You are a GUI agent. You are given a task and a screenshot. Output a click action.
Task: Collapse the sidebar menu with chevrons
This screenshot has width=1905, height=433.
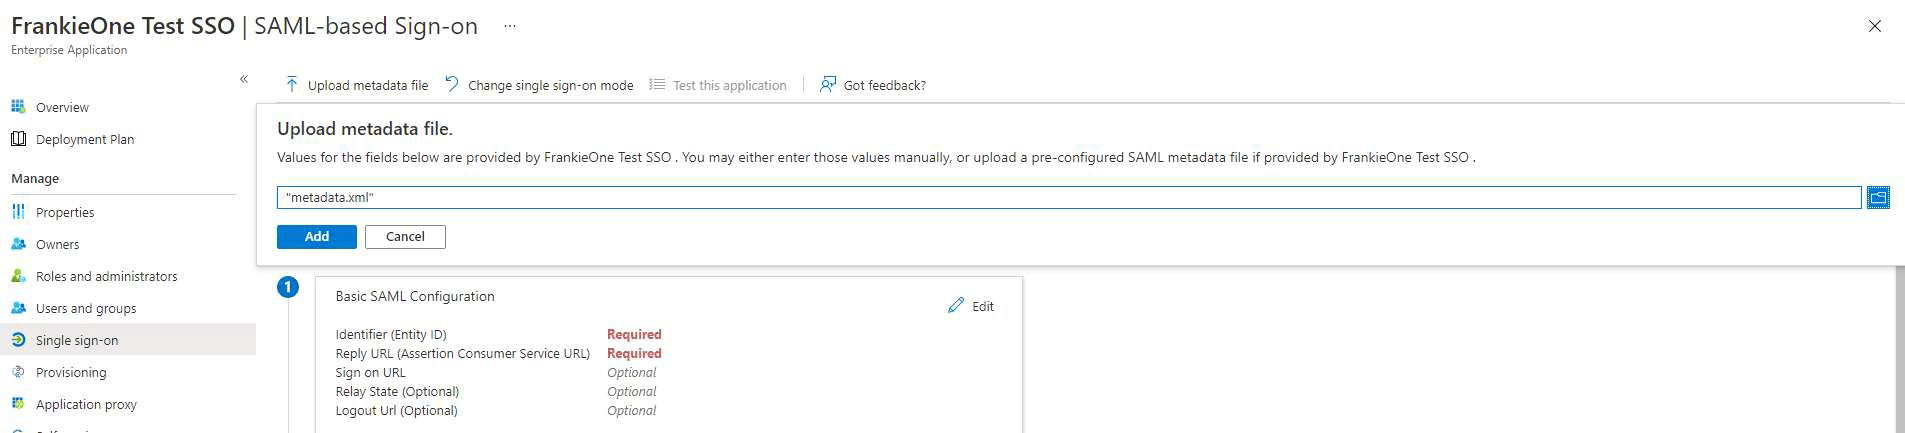click(244, 79)
